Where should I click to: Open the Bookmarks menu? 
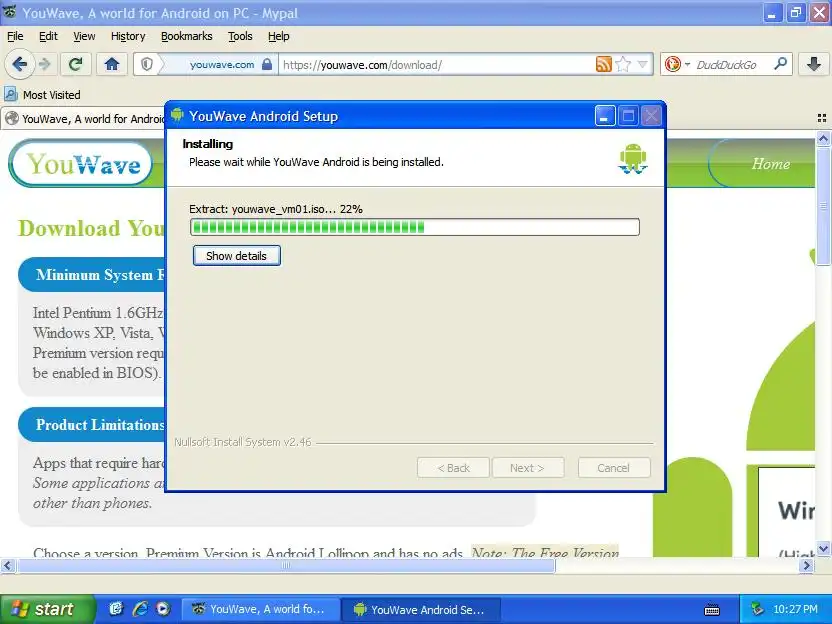pos(187,36)
